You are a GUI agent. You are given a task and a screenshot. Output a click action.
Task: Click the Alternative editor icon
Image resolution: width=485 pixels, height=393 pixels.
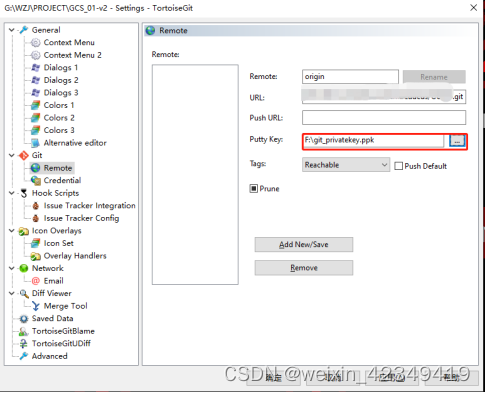(x=36, y=143)
